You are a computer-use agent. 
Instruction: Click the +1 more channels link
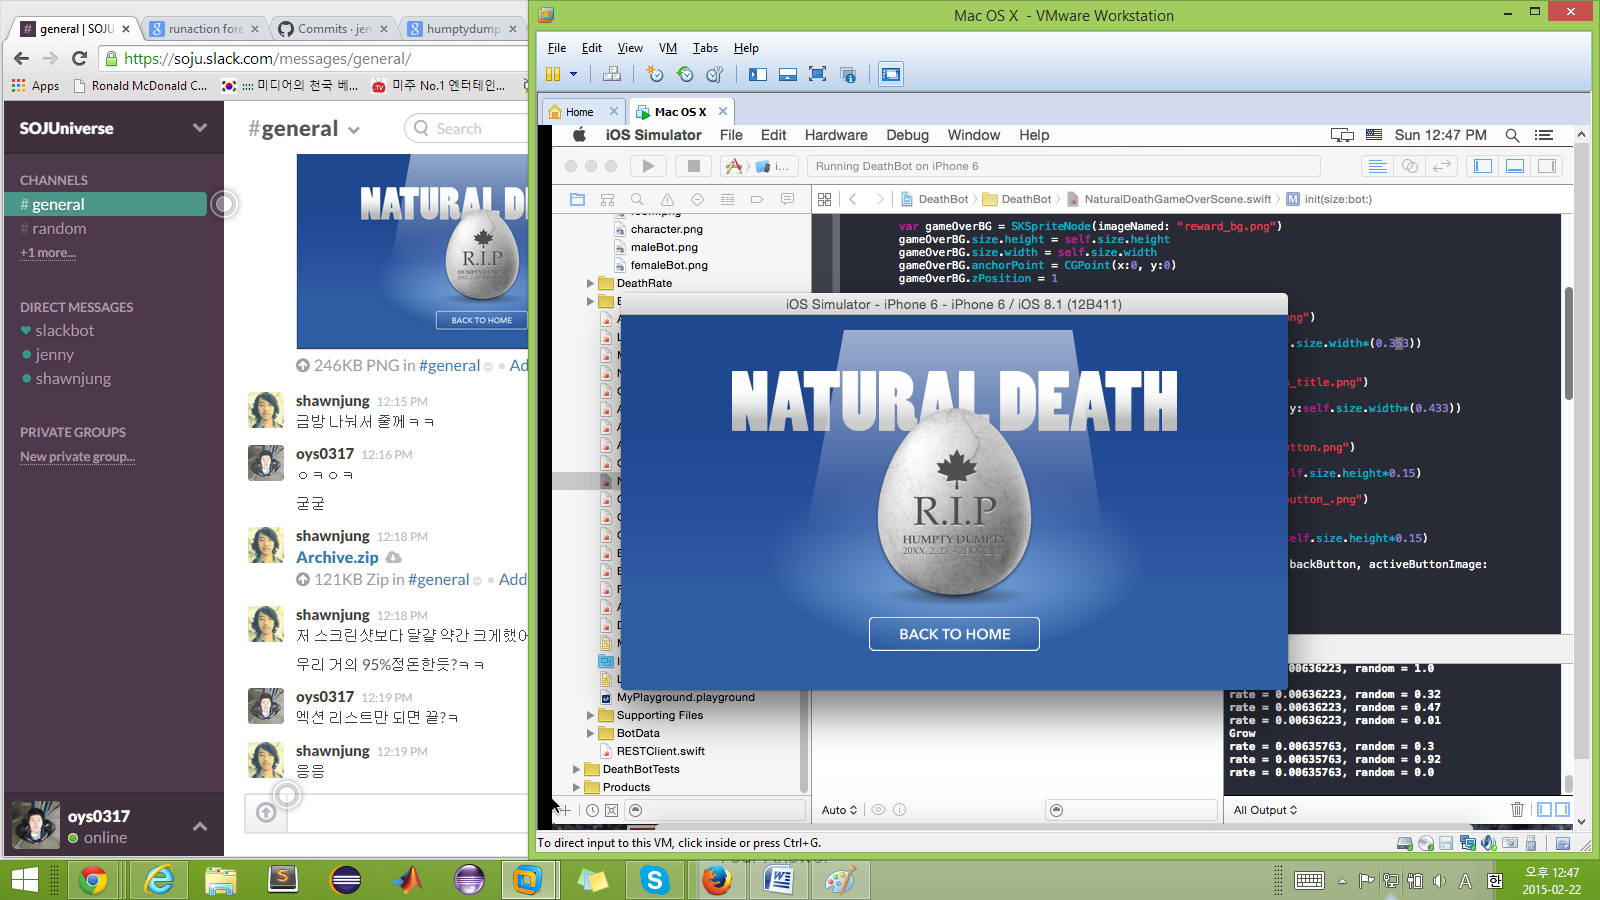(48, 253)
